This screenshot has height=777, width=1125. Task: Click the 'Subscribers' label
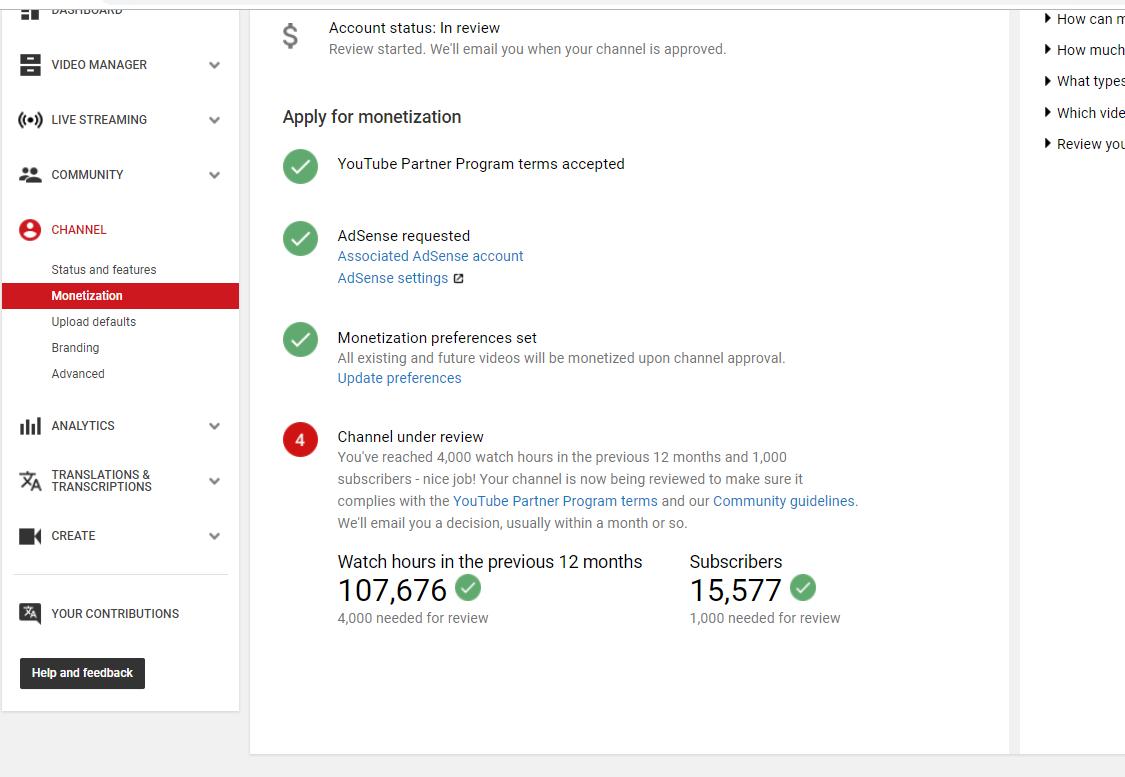736,562
